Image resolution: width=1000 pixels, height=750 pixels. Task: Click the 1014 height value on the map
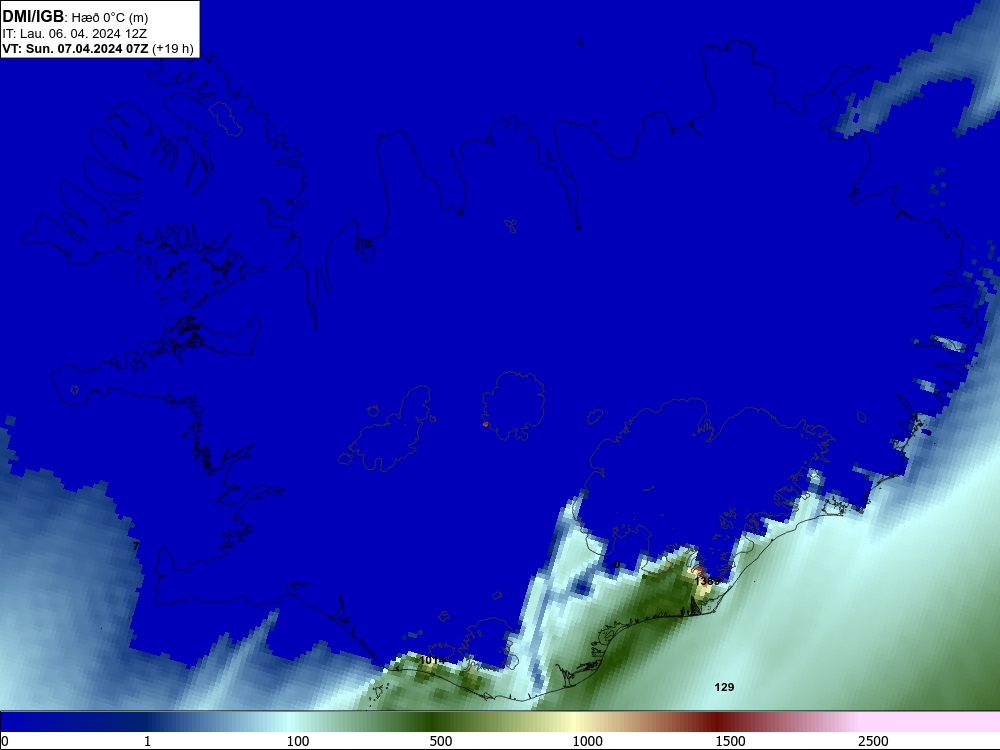point(432,660)
